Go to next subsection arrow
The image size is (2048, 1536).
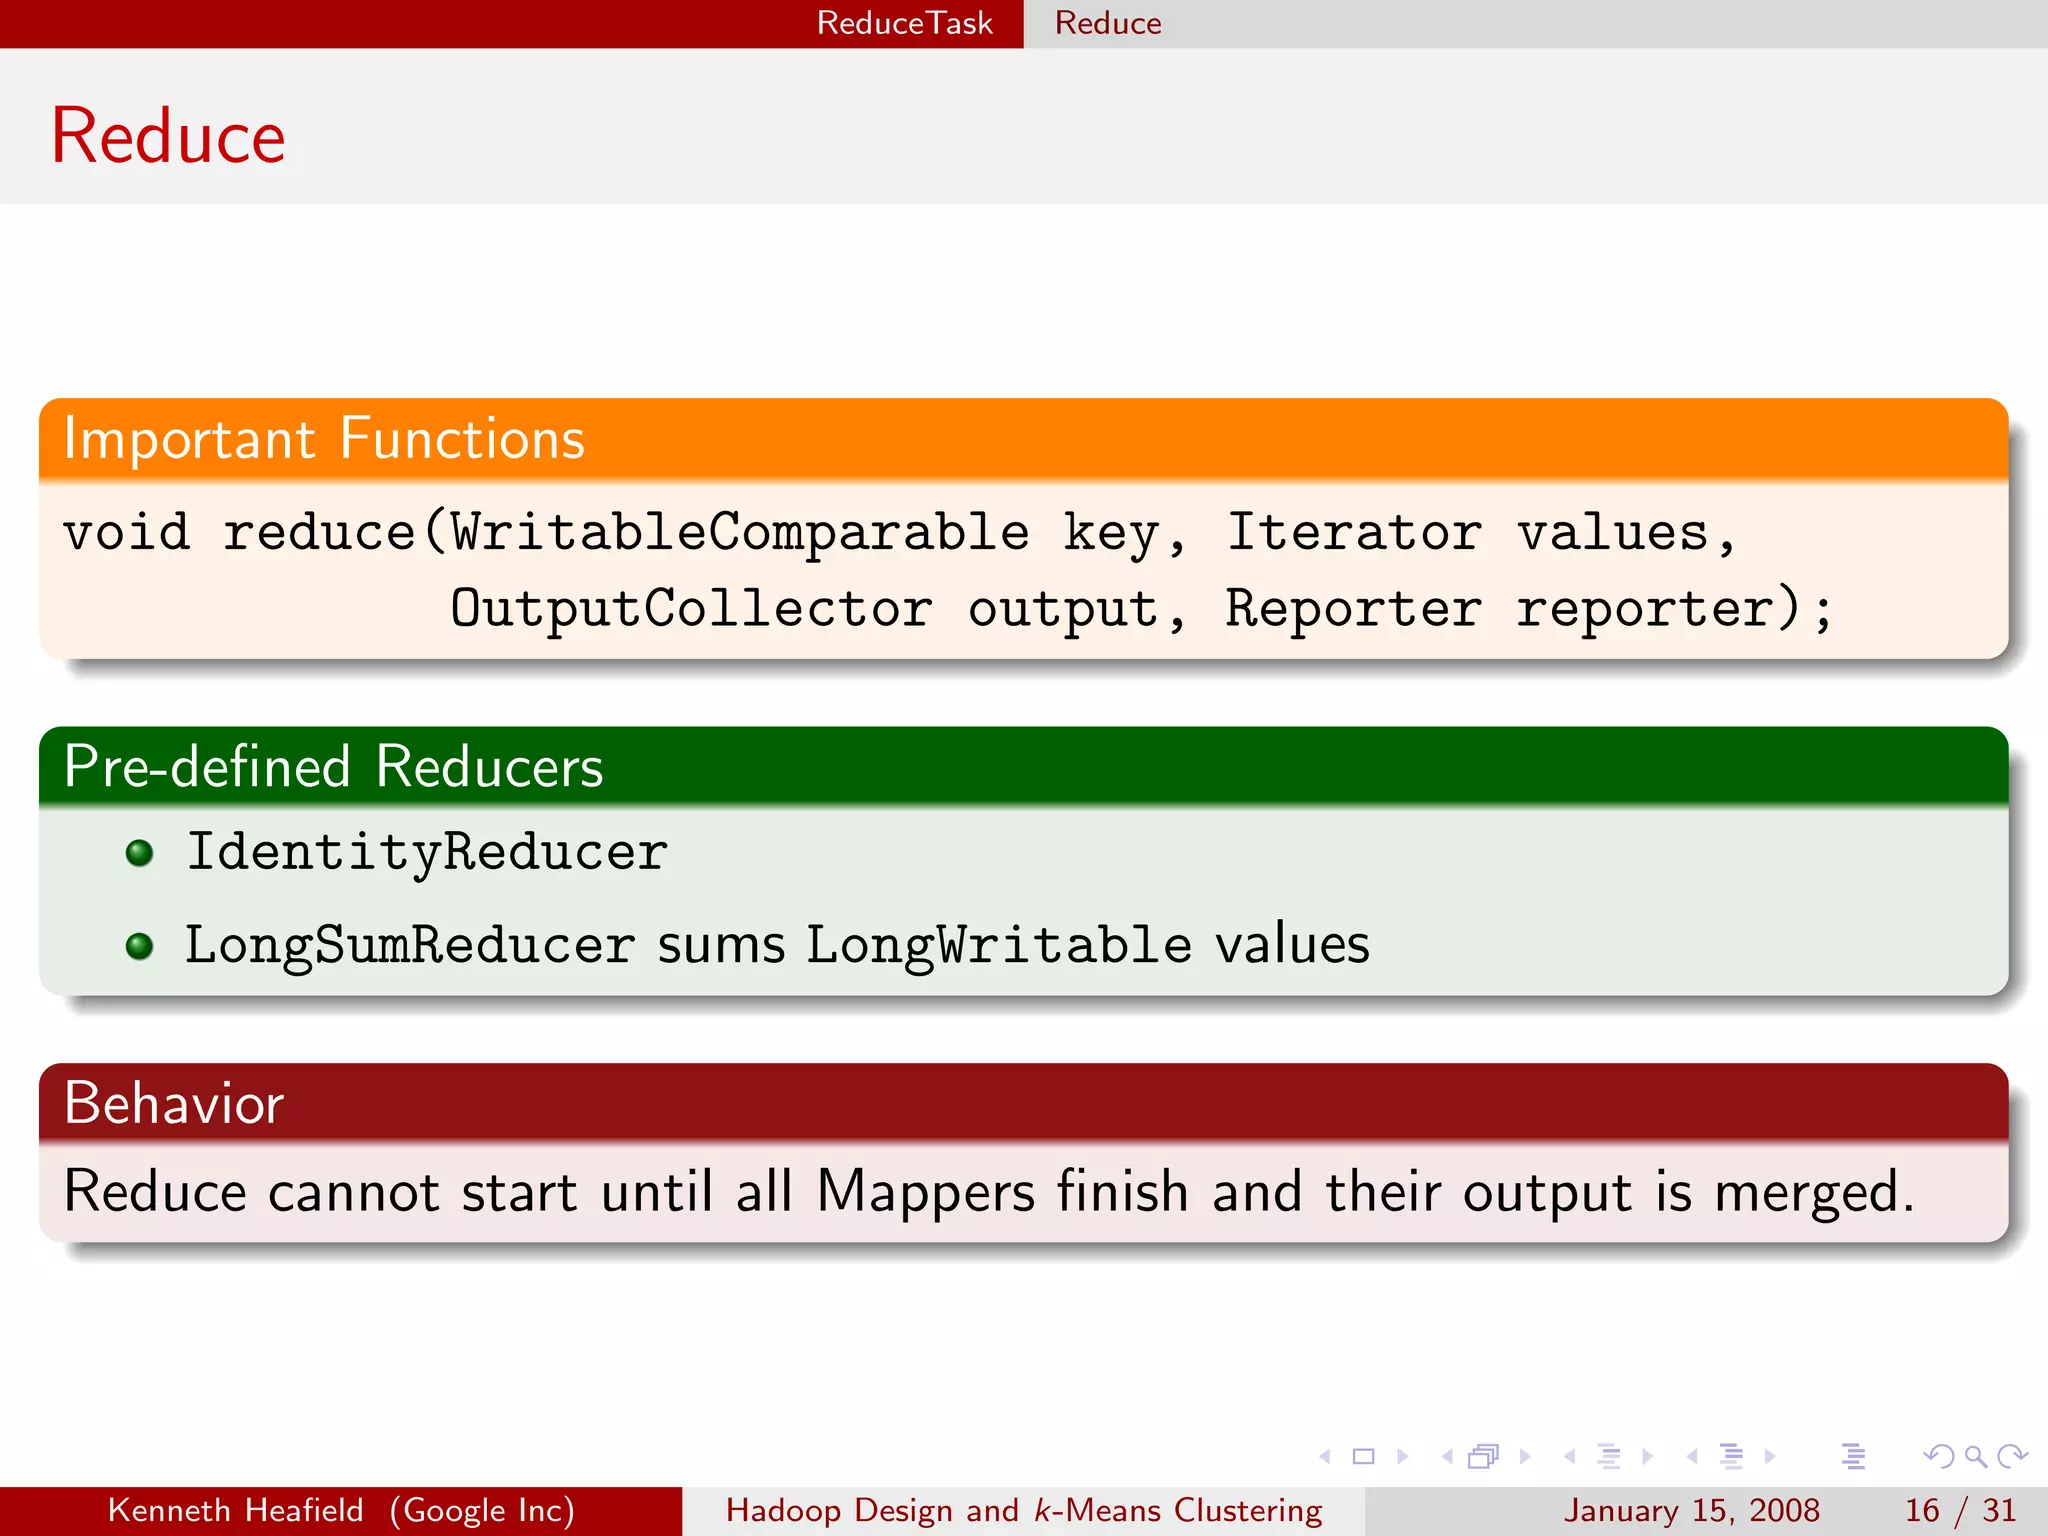[x=1647, y=1457]
